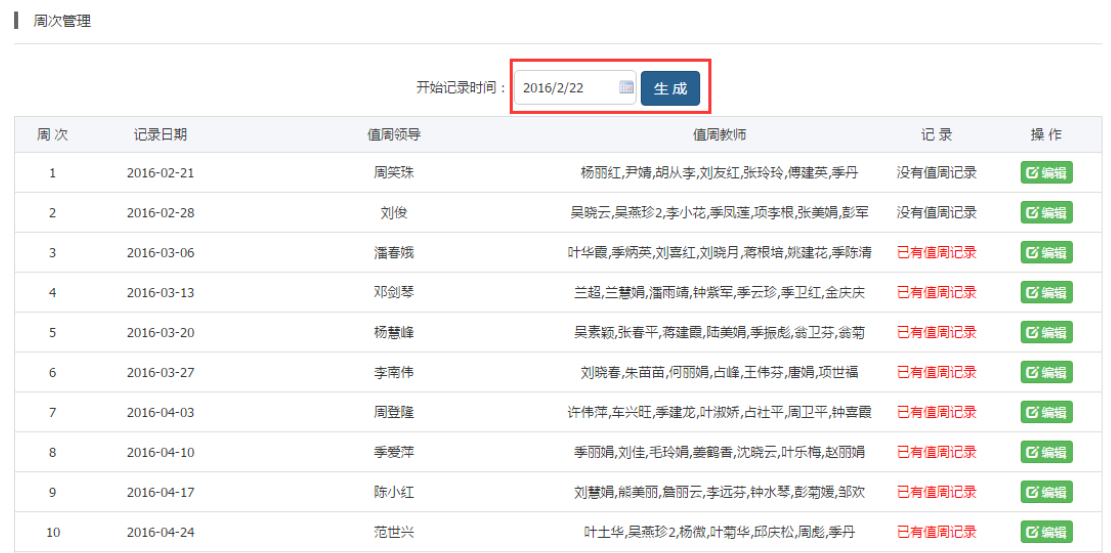Edit week 4 row for 邓剑琴
Image resolution: width=1111 pixels, height=553 pixels.
click(1046, 292)
